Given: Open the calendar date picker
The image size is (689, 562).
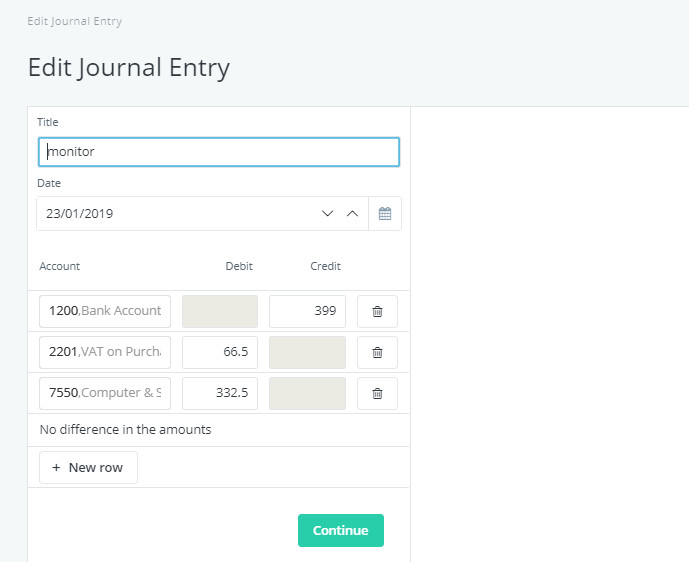Looking at the screenshot, I should [385, 214].
